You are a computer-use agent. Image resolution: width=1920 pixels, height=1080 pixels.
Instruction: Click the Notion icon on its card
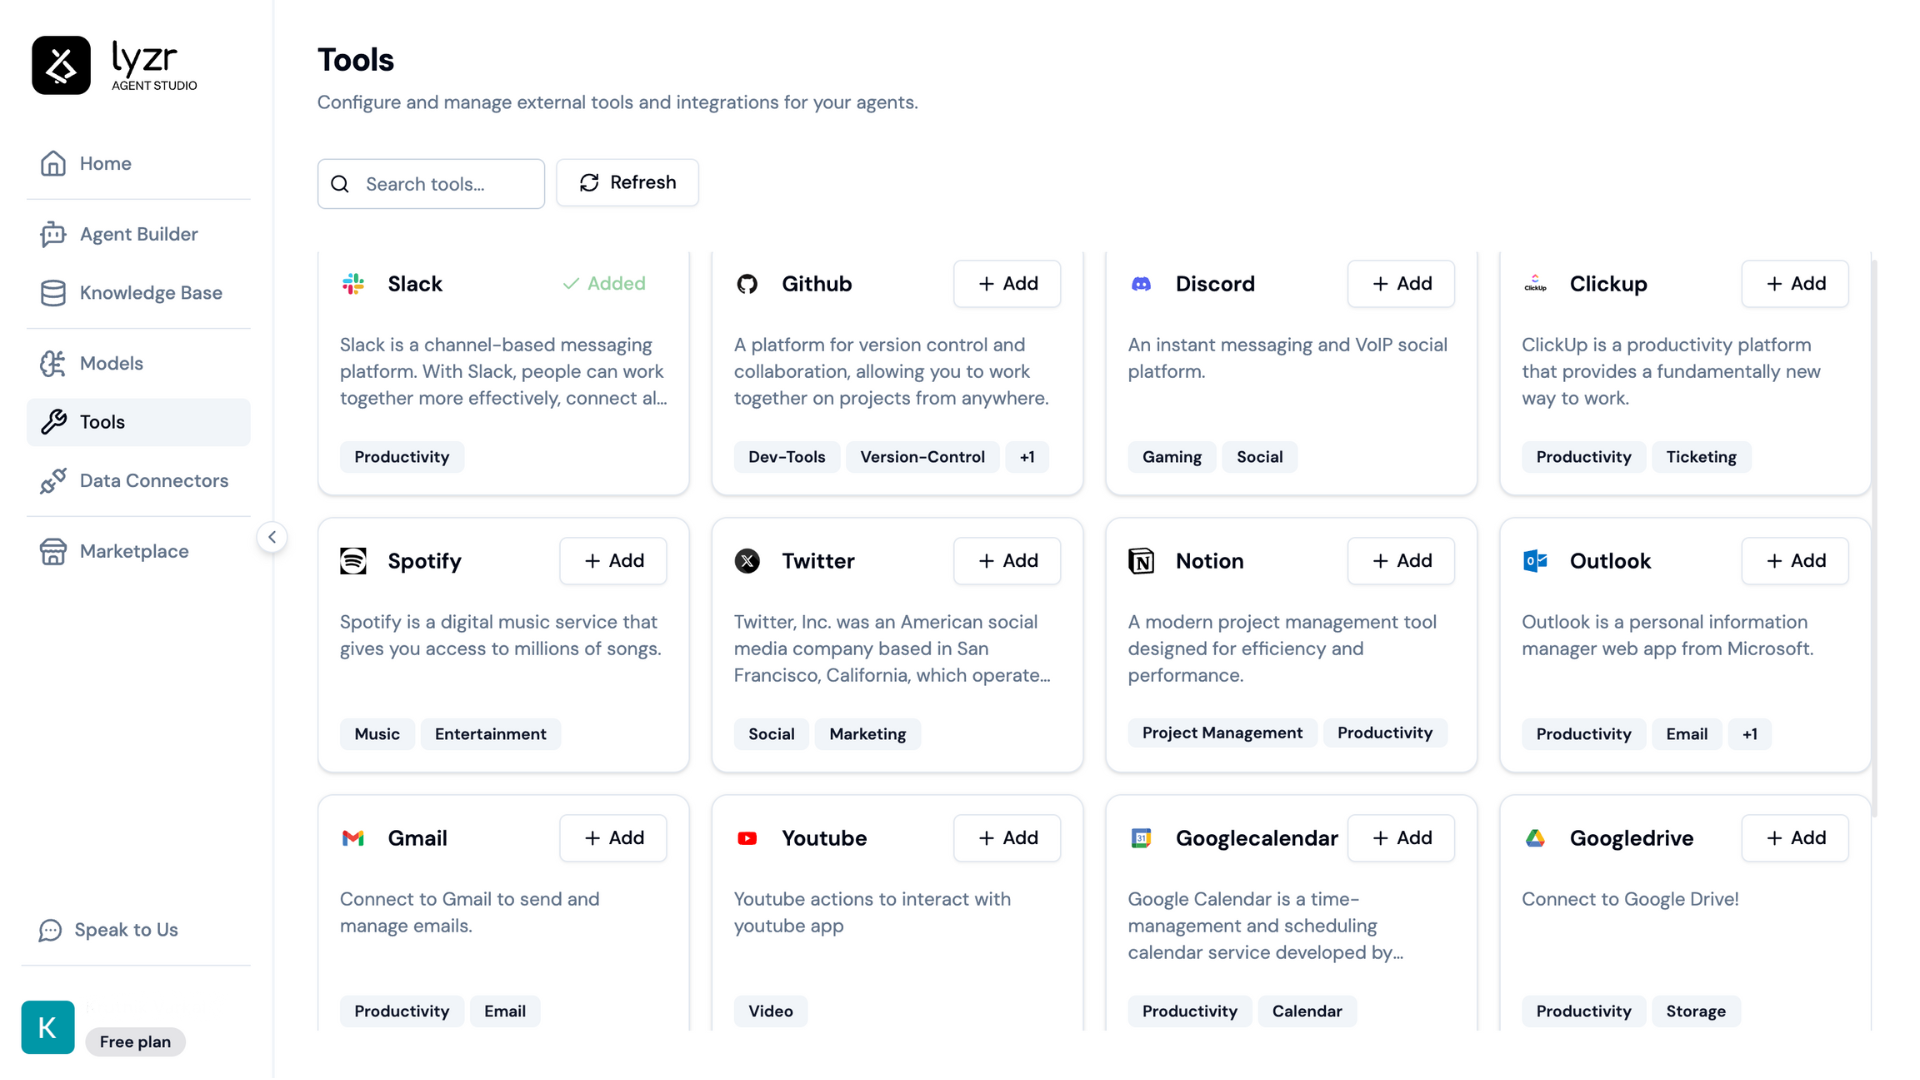[1141, 561]
